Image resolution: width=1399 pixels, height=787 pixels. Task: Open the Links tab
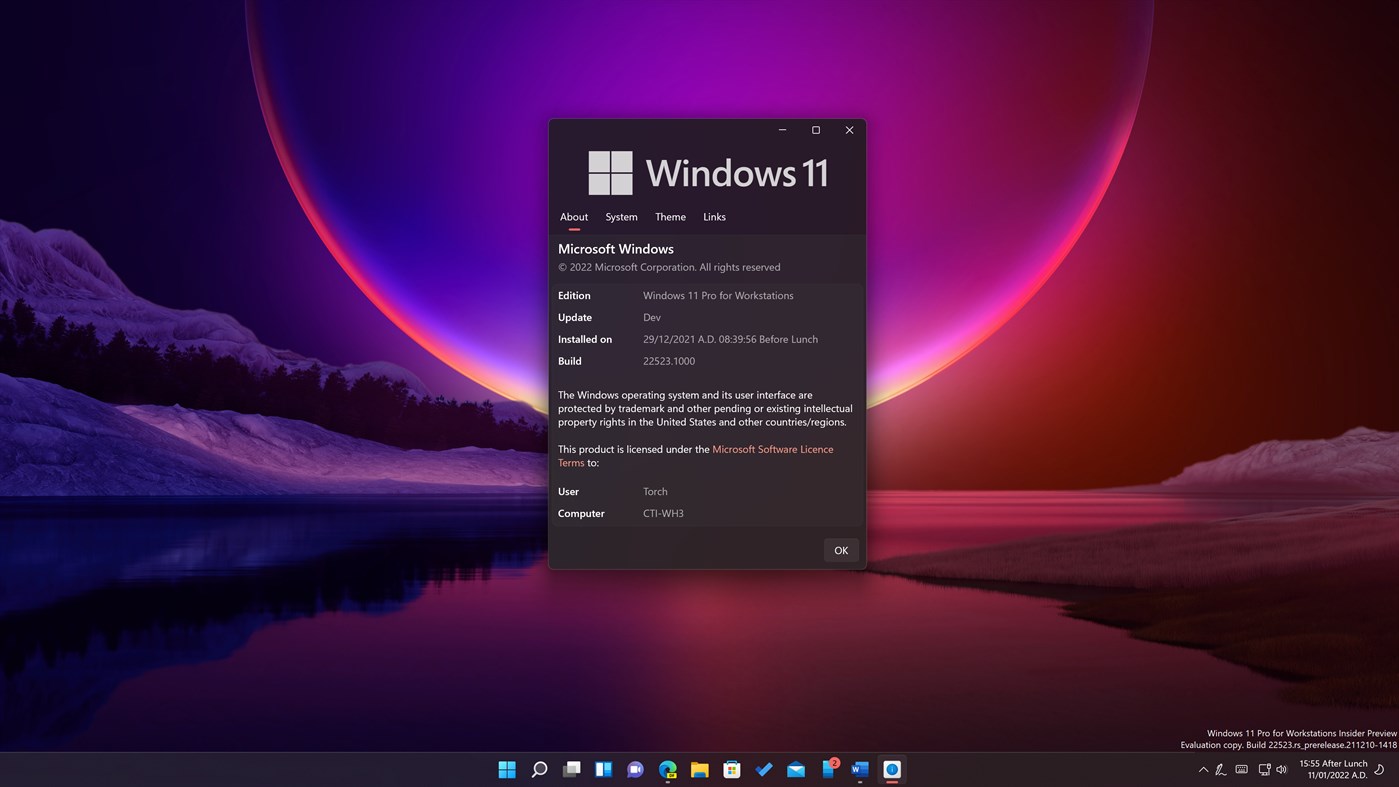[713, 217]
